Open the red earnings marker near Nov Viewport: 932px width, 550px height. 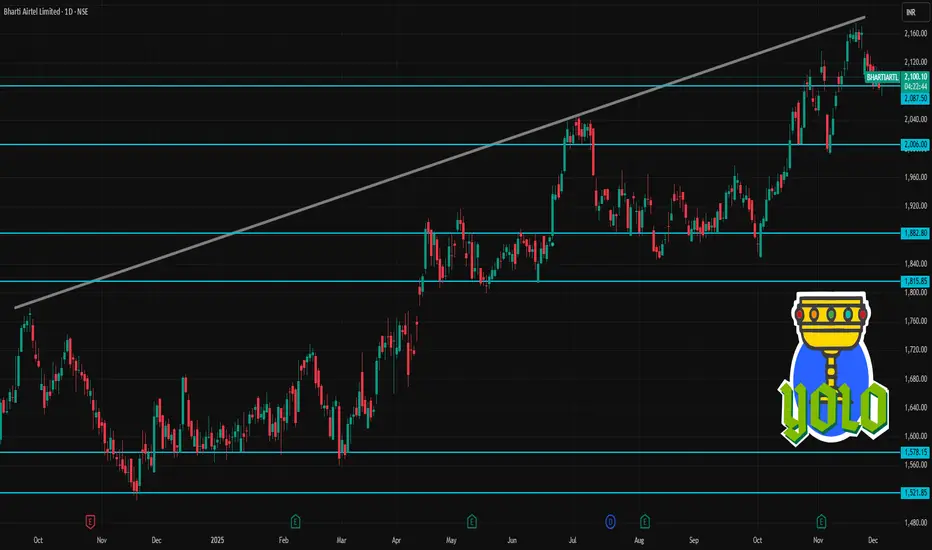[x=90, y=522]
